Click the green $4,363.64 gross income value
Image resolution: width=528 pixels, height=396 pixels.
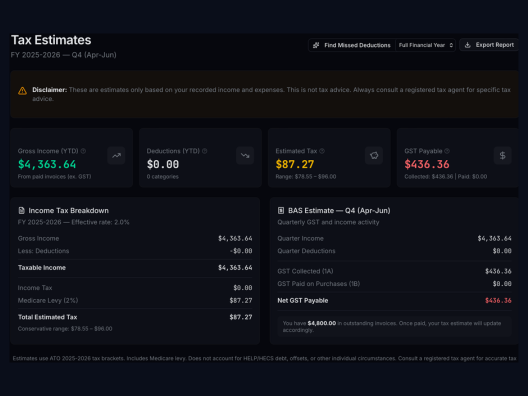point(47,164)
